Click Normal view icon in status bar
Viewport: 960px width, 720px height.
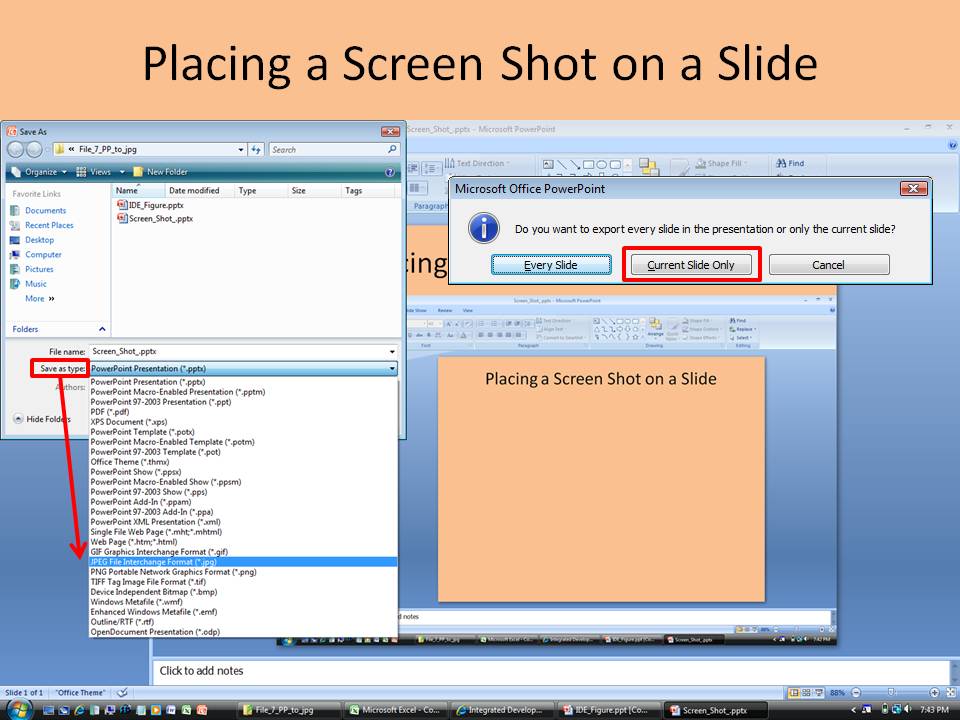(794, 692)
